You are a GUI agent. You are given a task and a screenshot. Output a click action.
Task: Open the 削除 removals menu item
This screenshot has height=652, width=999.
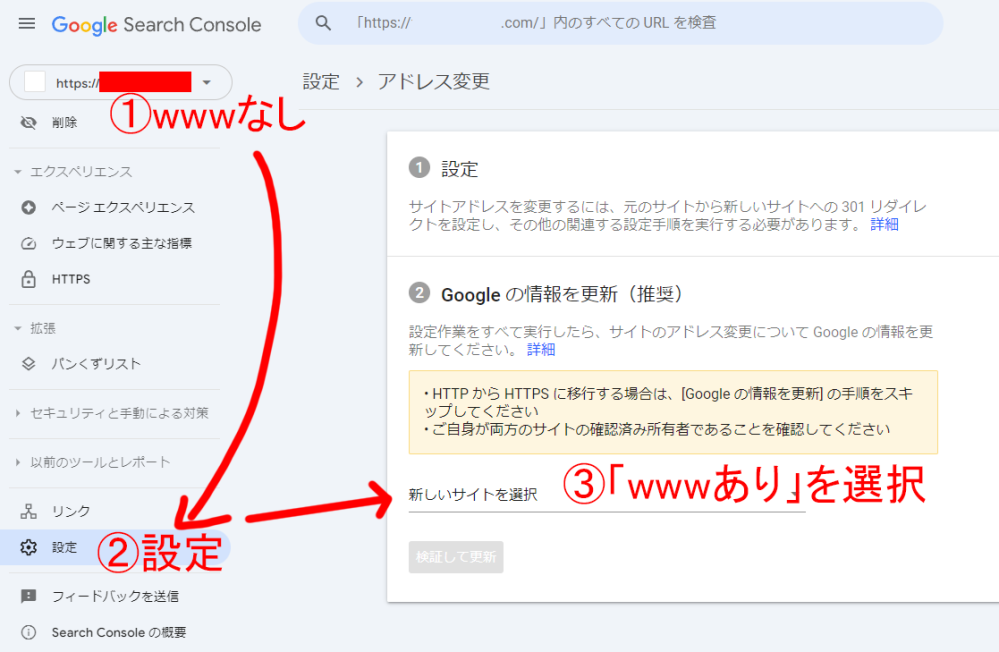(x=64, y=122)
